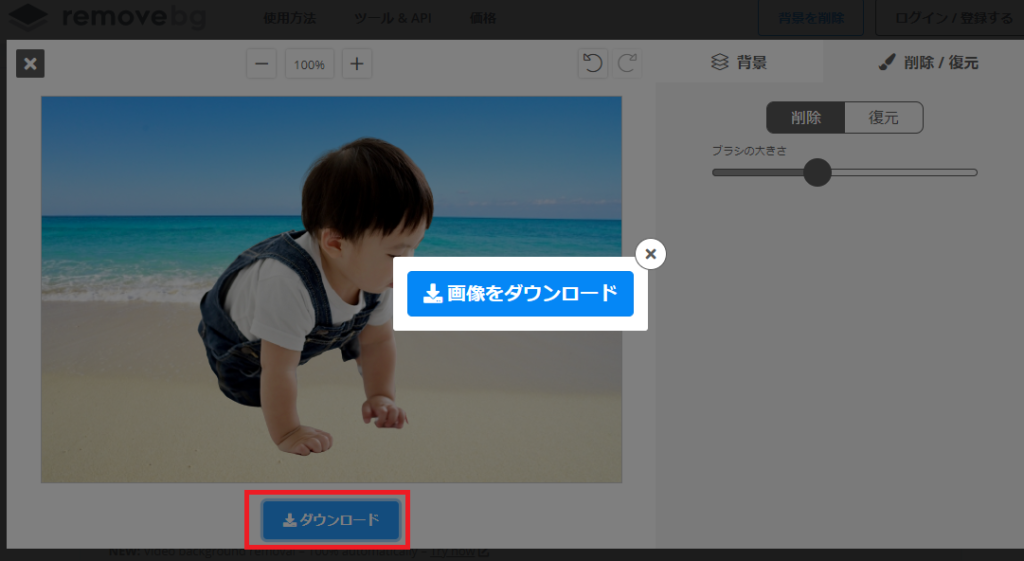Select the 削除 erase mode
Viewport: 1024px width, 561px height.
806,117
